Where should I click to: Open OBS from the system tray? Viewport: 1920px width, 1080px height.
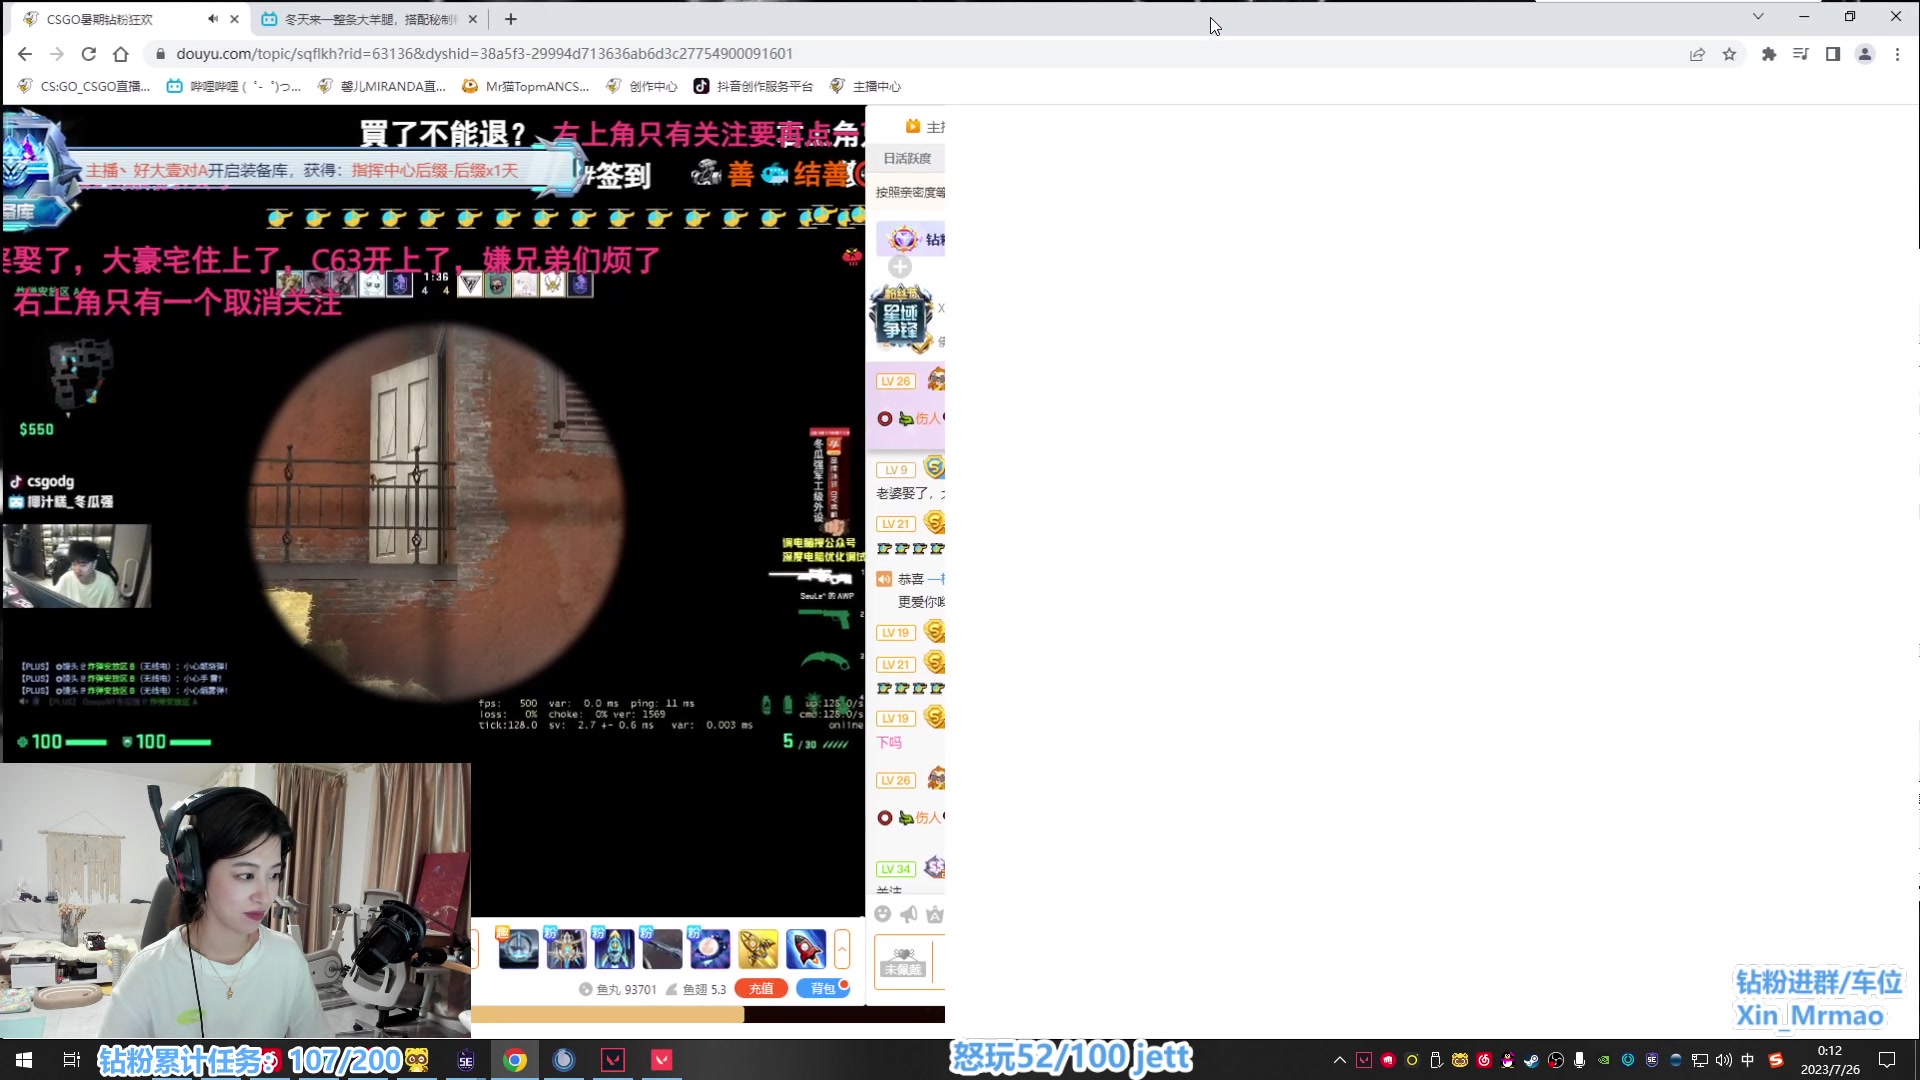[x=1556, y=1060]
